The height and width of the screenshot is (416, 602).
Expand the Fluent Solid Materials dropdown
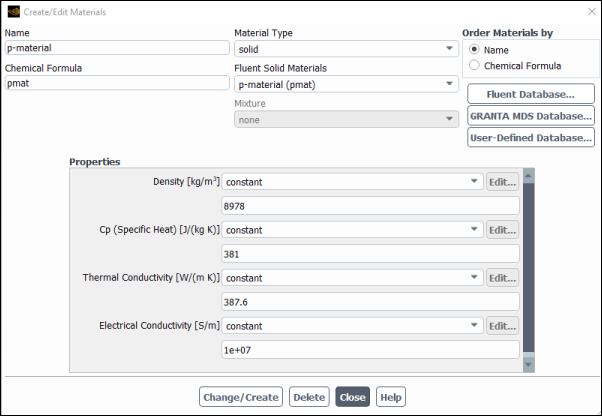pos(346,84)
